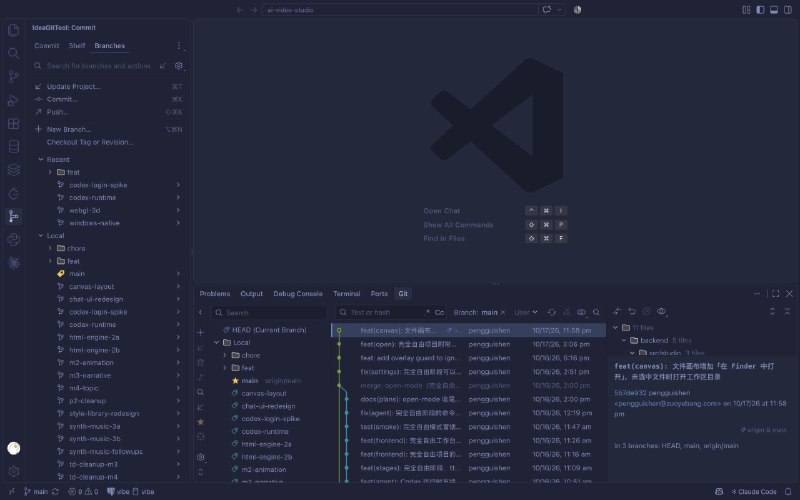Toggle the primary side bar layout
Screen dimensions: 800x500
(760, 10)
